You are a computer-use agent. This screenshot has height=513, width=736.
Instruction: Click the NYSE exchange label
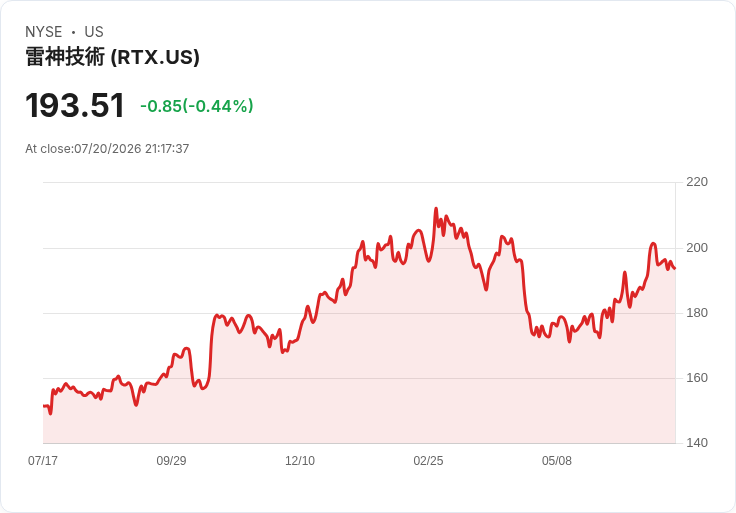tap(44, 31)
